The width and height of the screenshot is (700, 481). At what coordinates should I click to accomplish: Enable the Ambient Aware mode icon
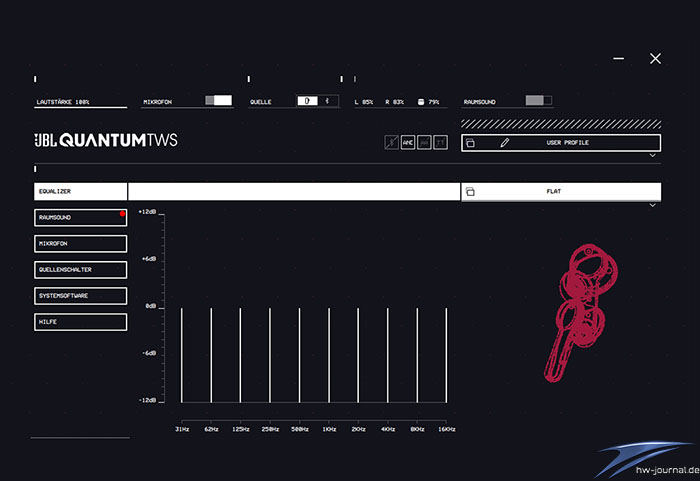click(424, 142)
